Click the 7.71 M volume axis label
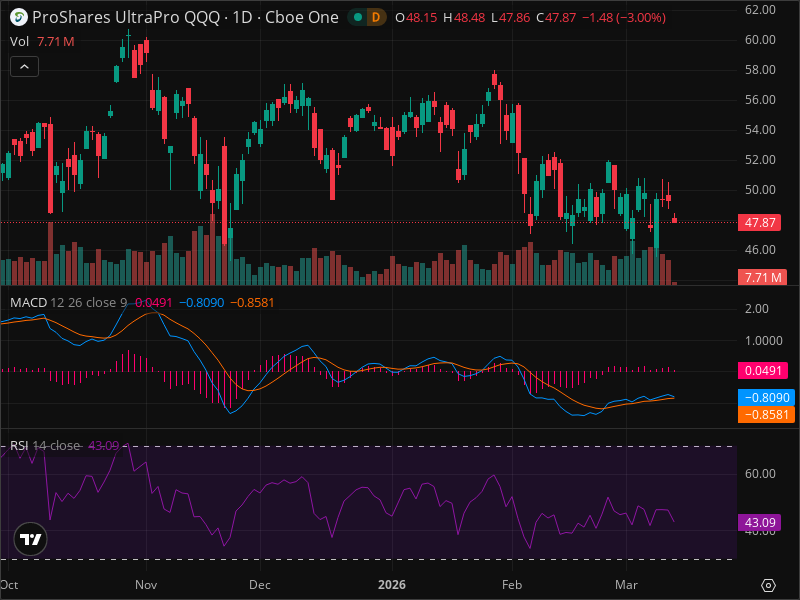Image resolution: width=800 pixels, height=600 pixels. (x=762, y=278)
